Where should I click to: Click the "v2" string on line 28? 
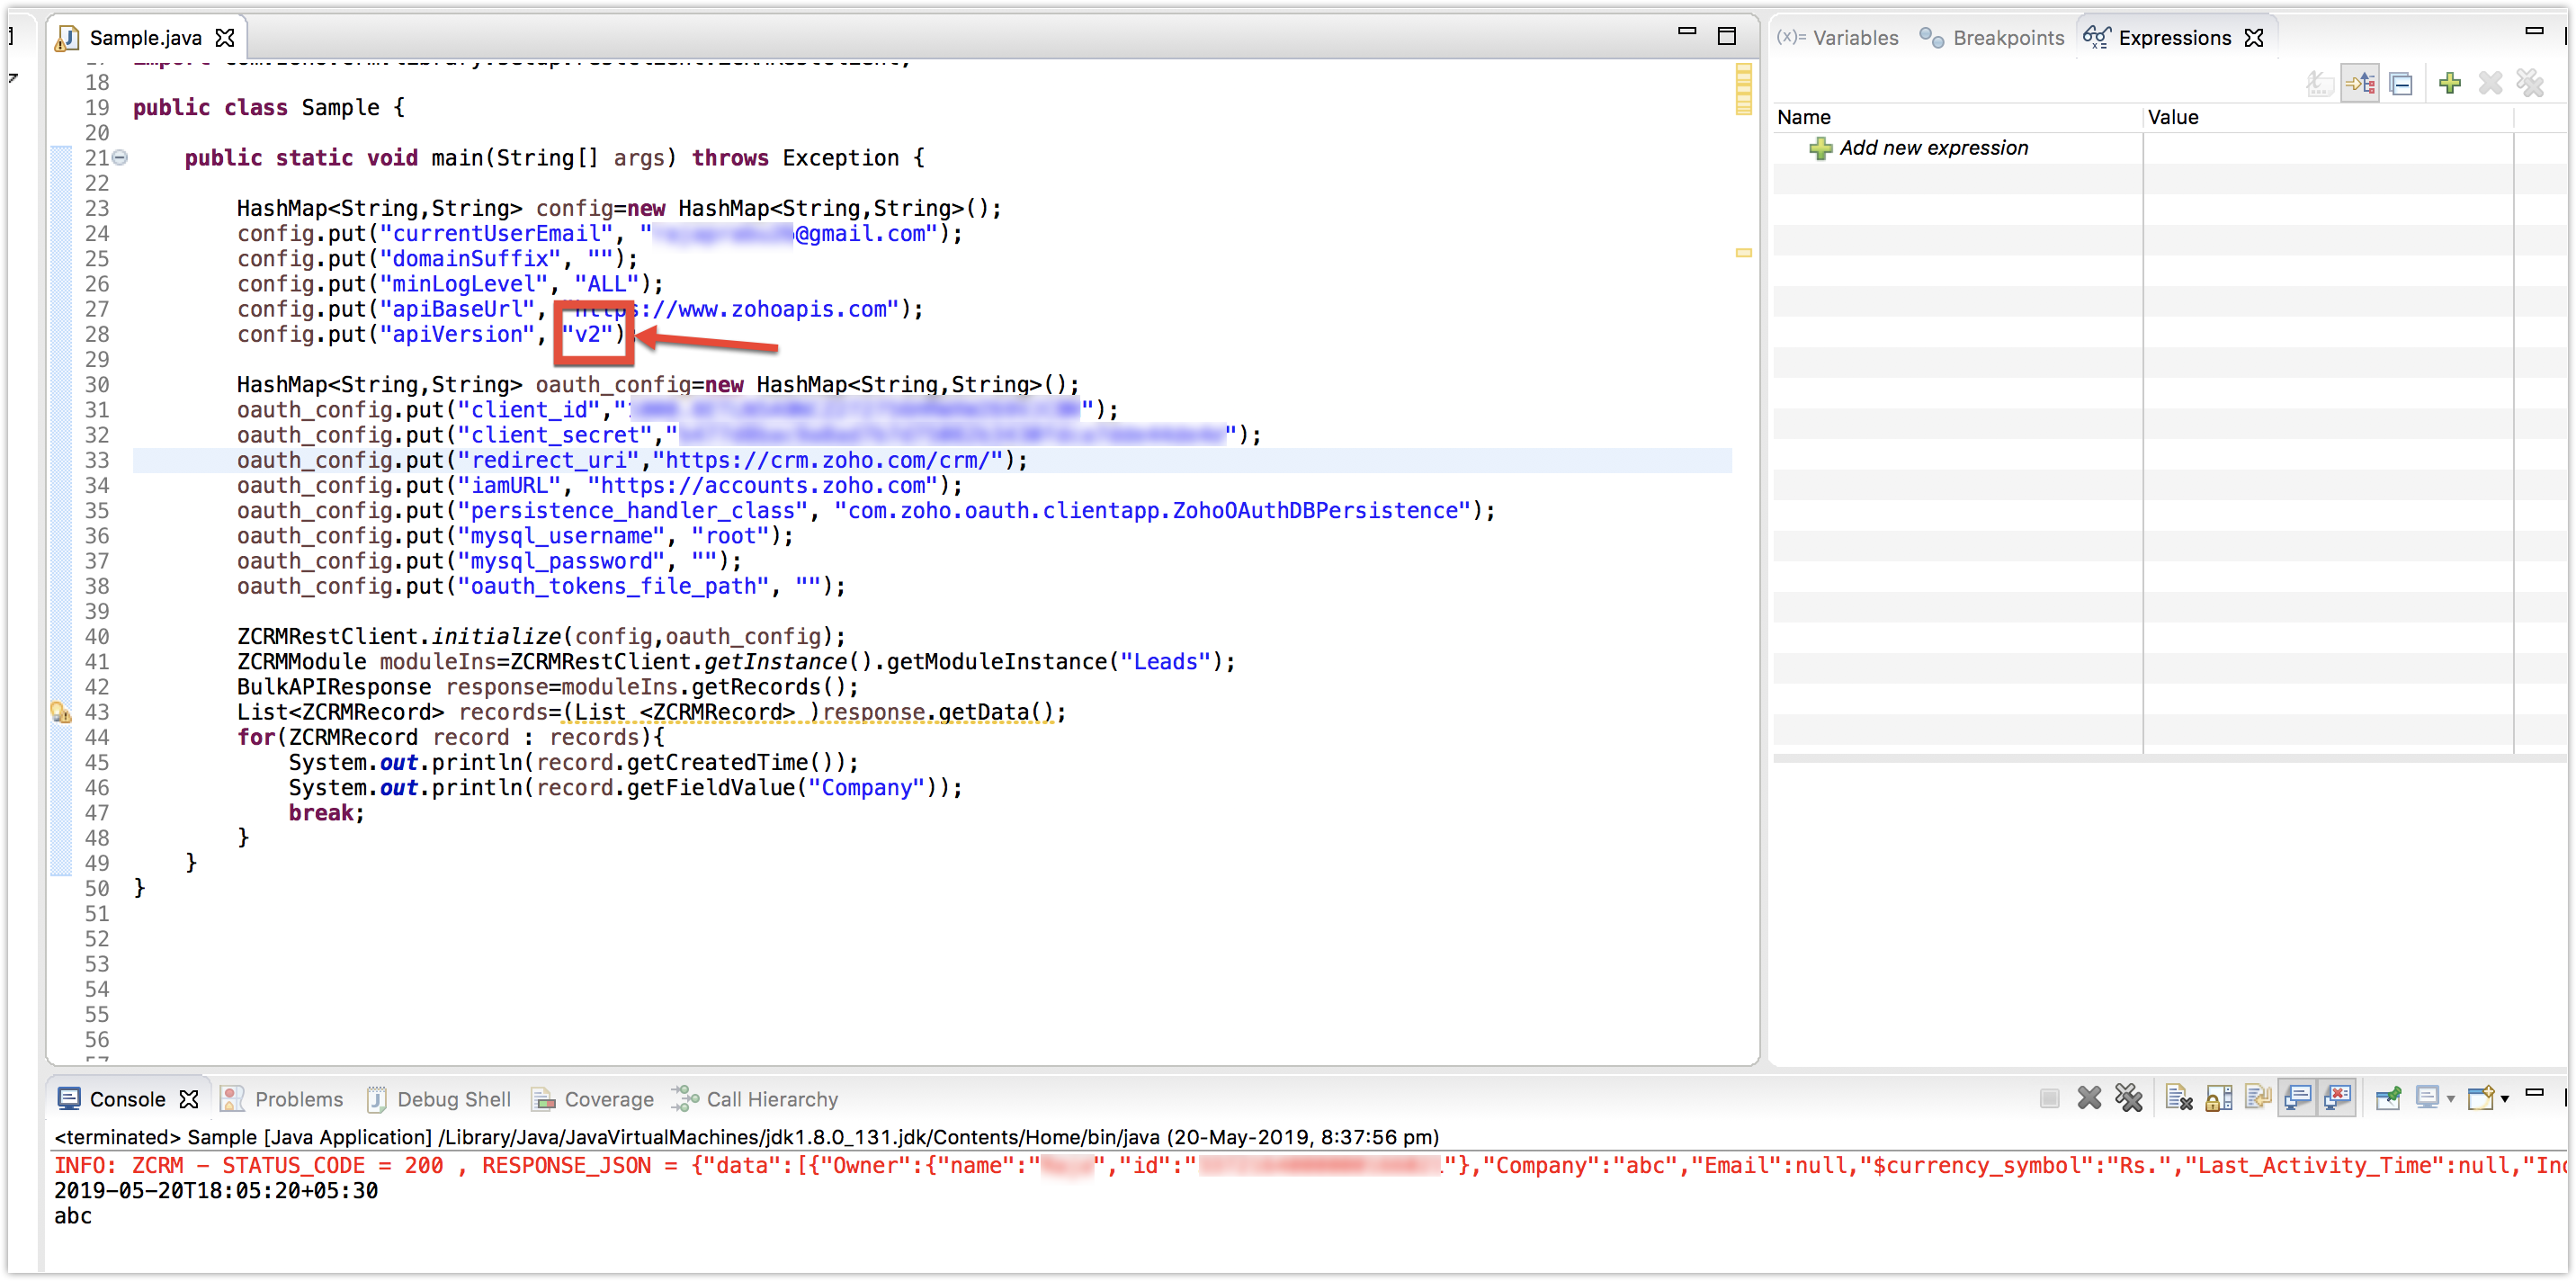tap(587, 334)
